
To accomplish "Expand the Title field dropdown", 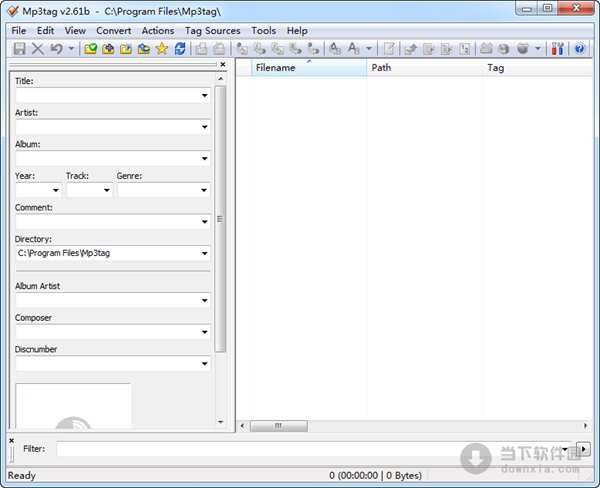I will [x=205, y=95].
